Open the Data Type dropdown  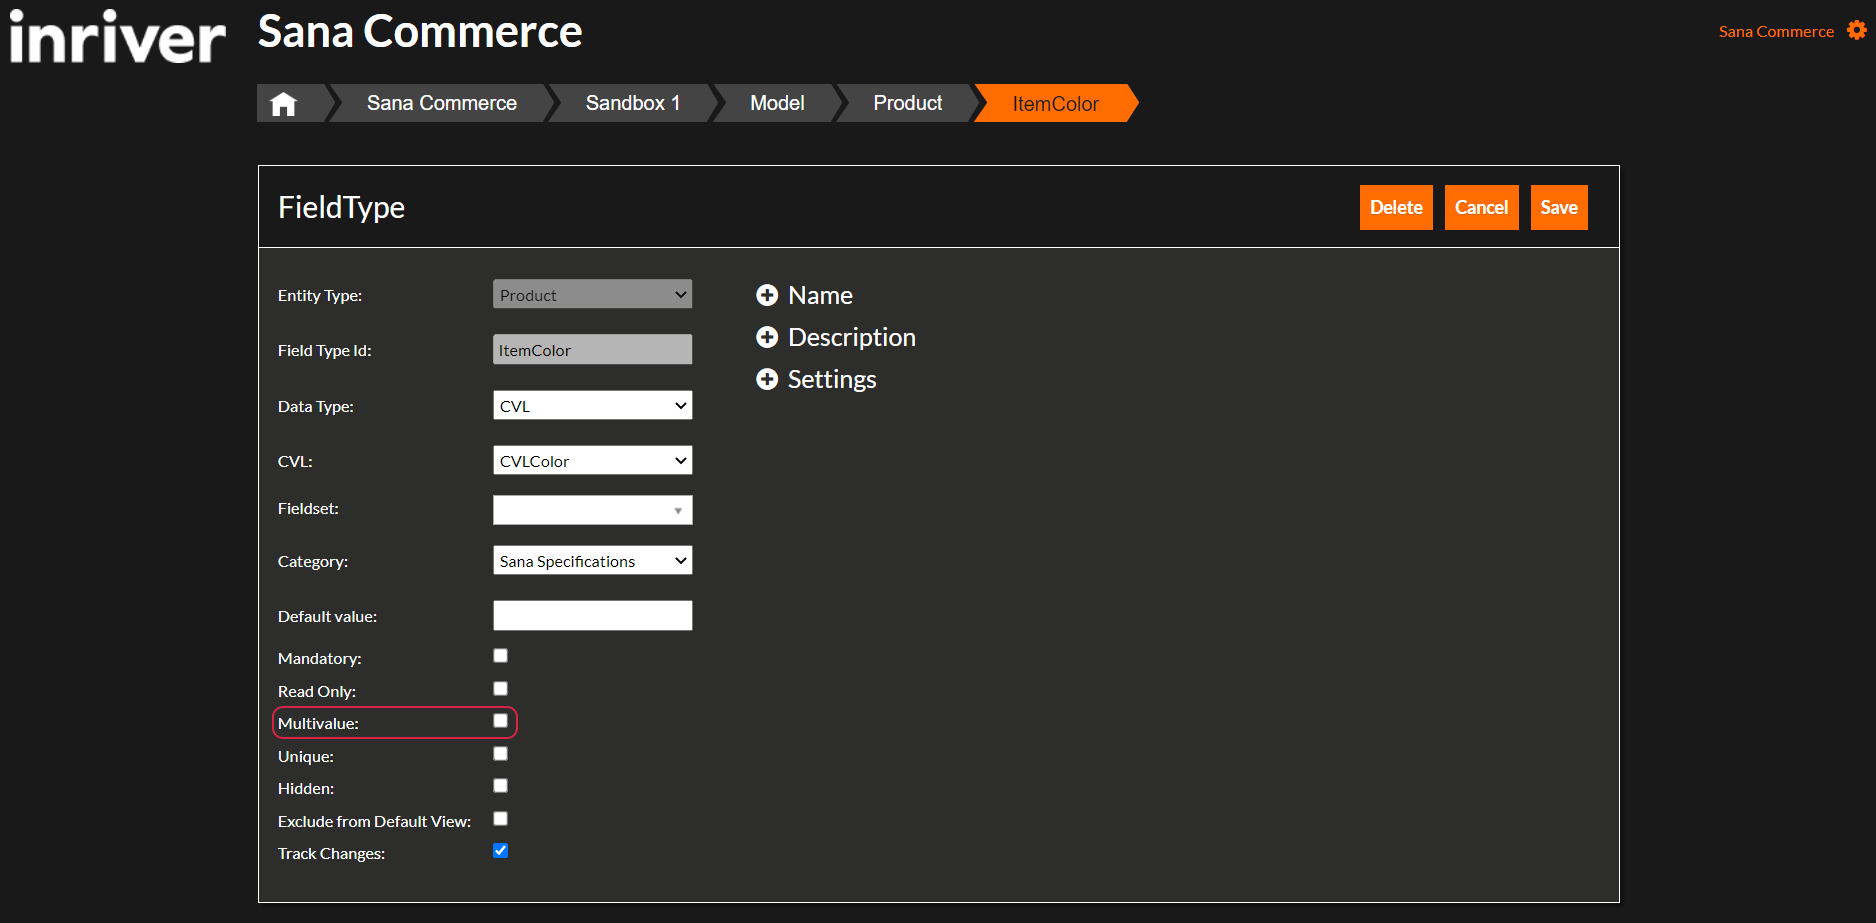pos(592,405)
